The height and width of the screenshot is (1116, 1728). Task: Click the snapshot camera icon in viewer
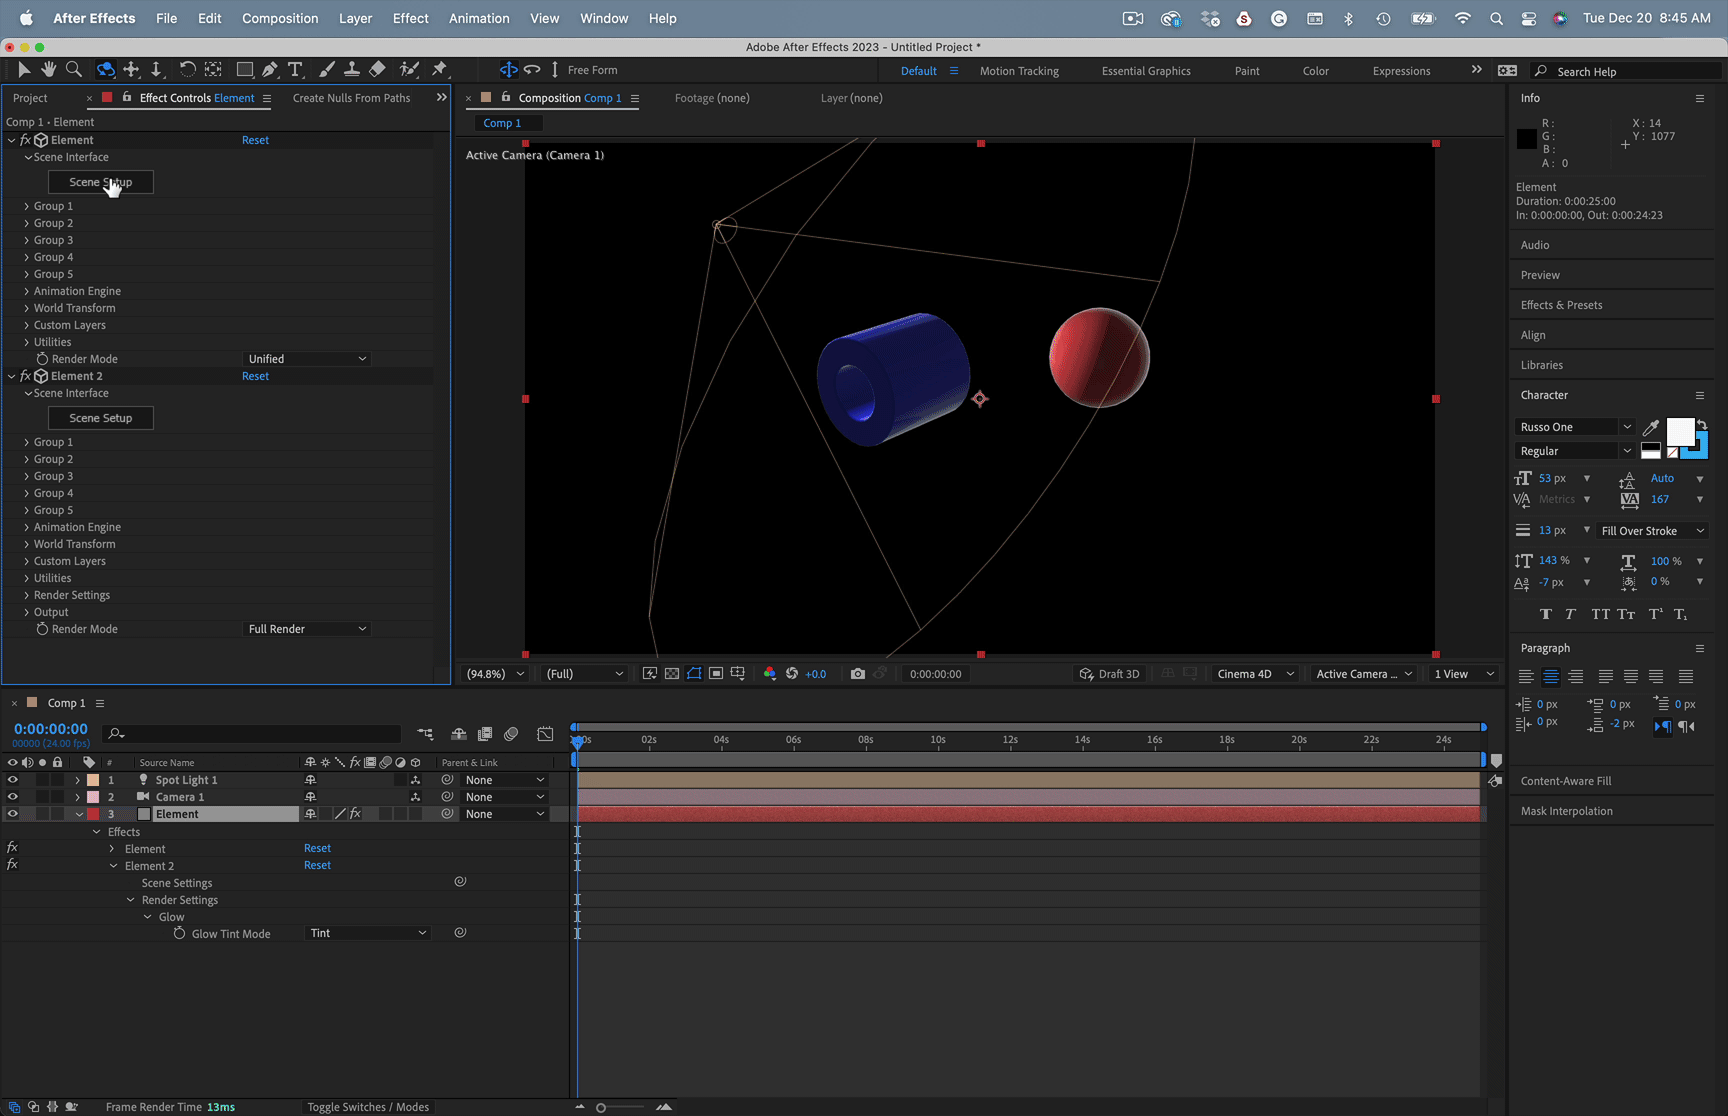(x=858, y=674)
